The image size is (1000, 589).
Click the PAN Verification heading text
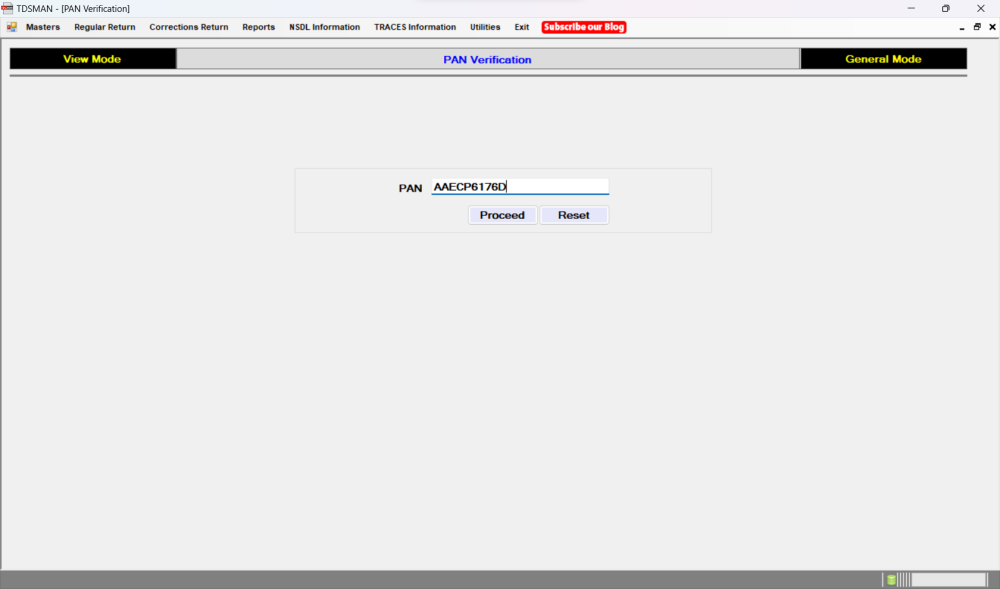[x=487, y=59]
